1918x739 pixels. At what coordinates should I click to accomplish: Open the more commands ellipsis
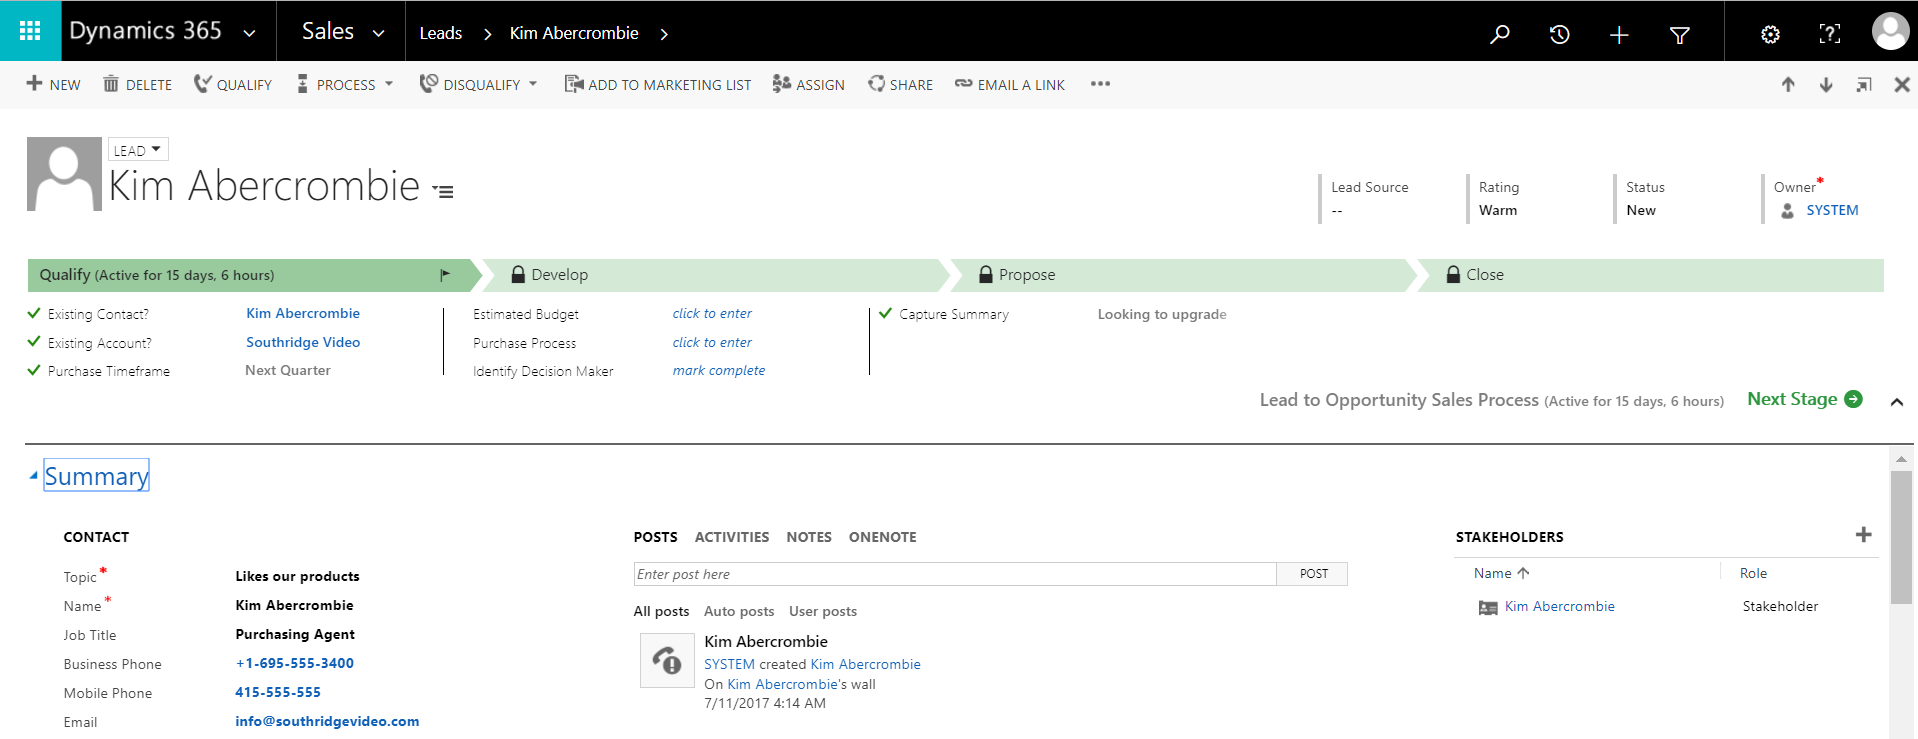pos(1100,84)
